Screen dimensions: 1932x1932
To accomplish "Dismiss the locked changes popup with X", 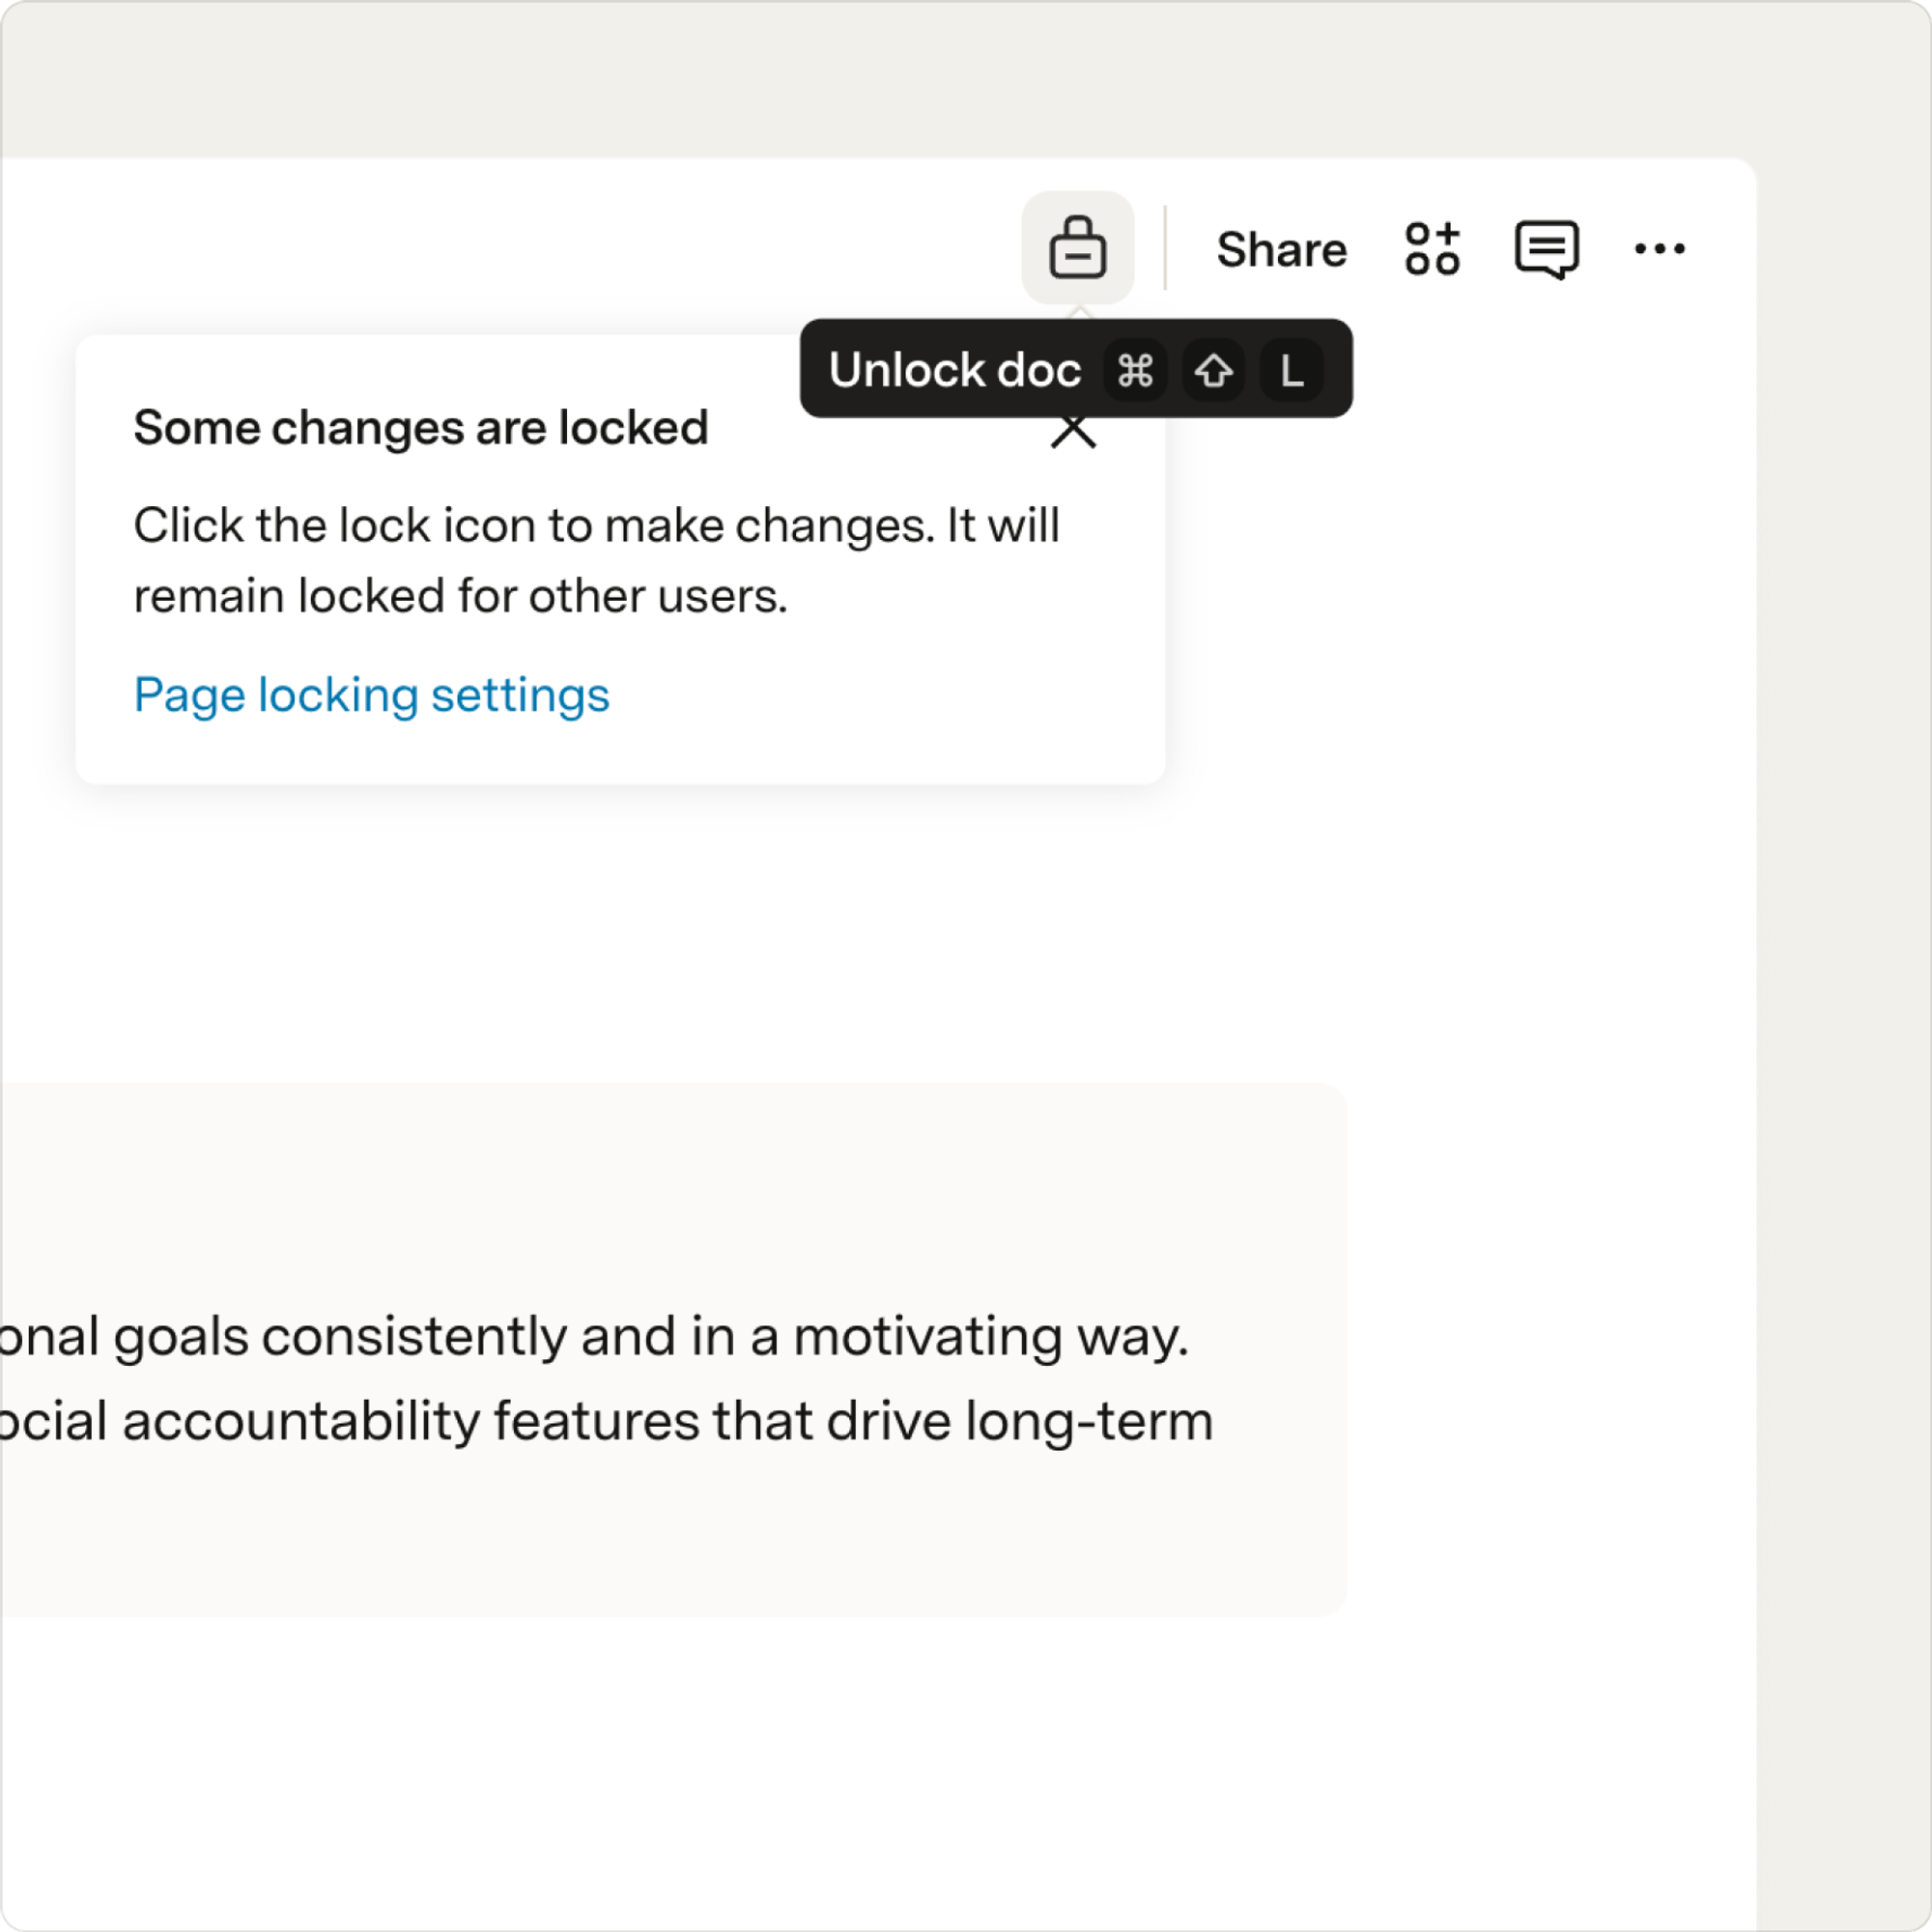I will click(1073, 431).
